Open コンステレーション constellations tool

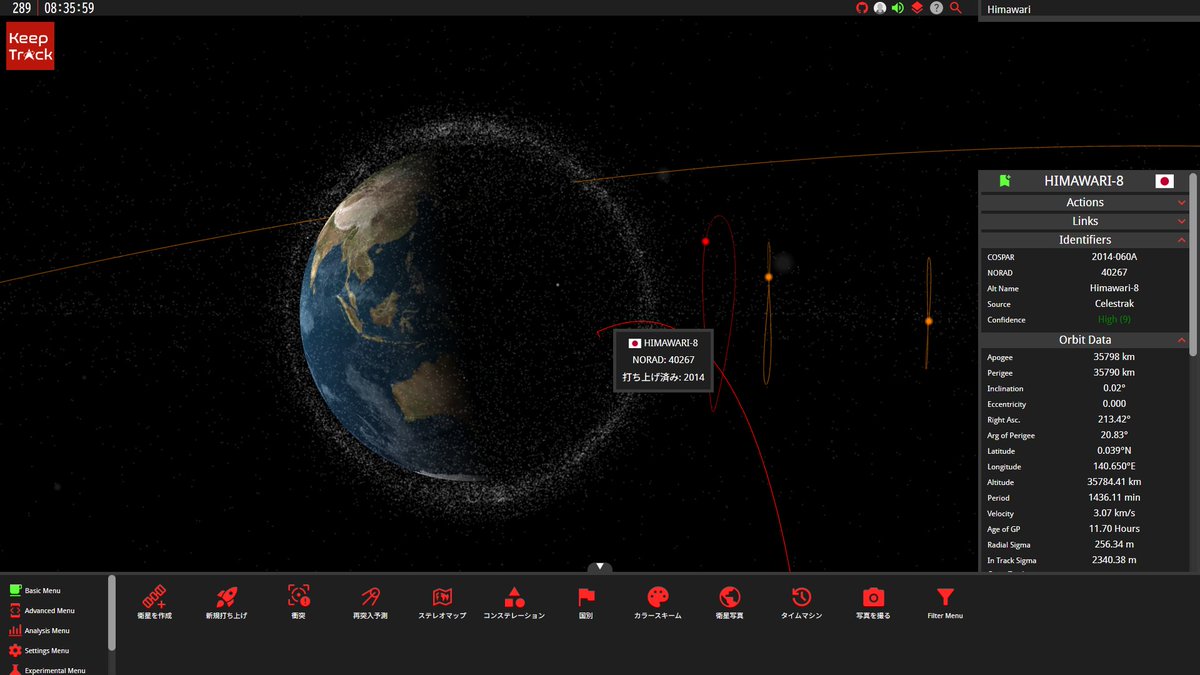click(x=514, y=603)
